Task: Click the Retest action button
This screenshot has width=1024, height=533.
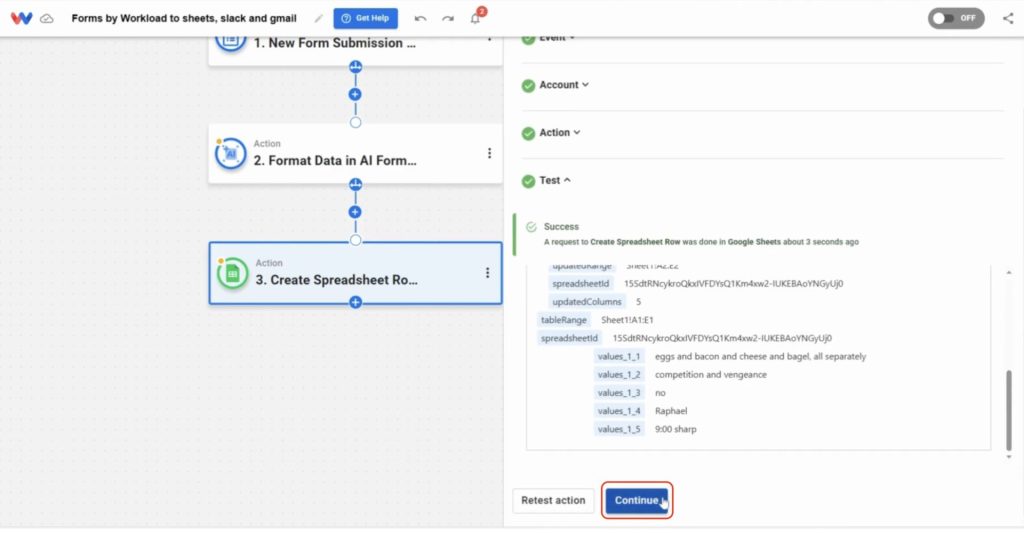Action: click(x=553, y=500)
